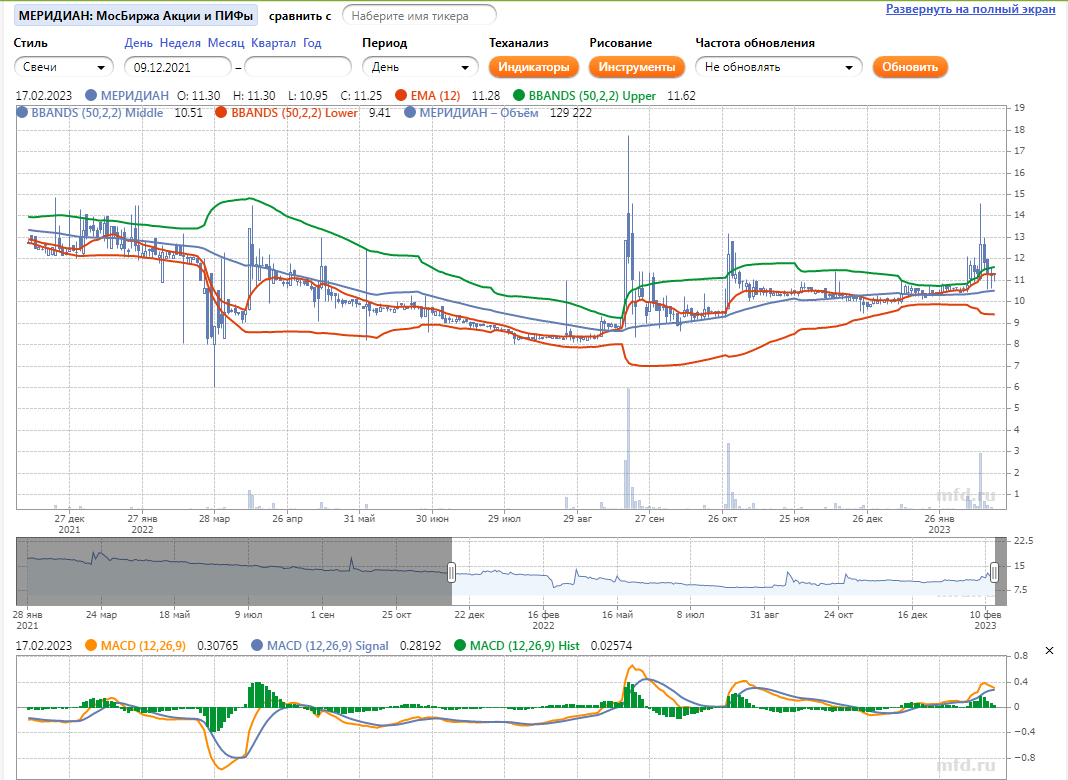Click the МЕРИДИАН – Объём legend circle
The width and height of the screenshot is (1068, 780).
point(410,113)
